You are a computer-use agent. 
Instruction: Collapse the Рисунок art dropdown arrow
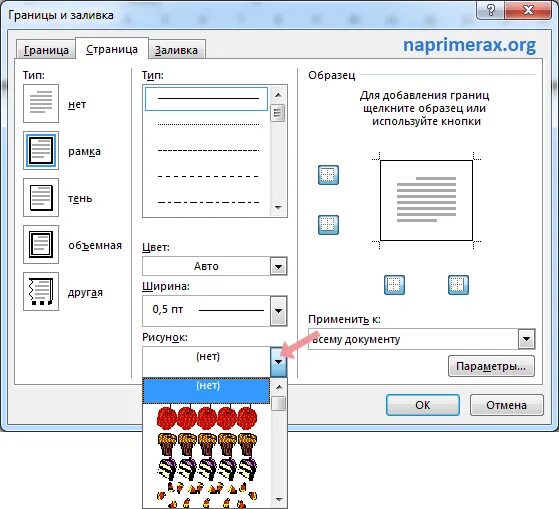(x=279, y=362)
